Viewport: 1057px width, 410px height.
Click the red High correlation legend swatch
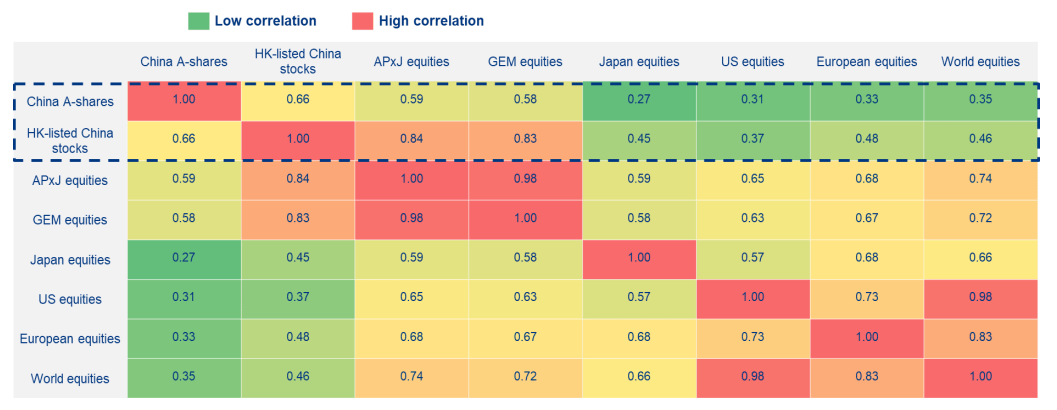[365, 21]
